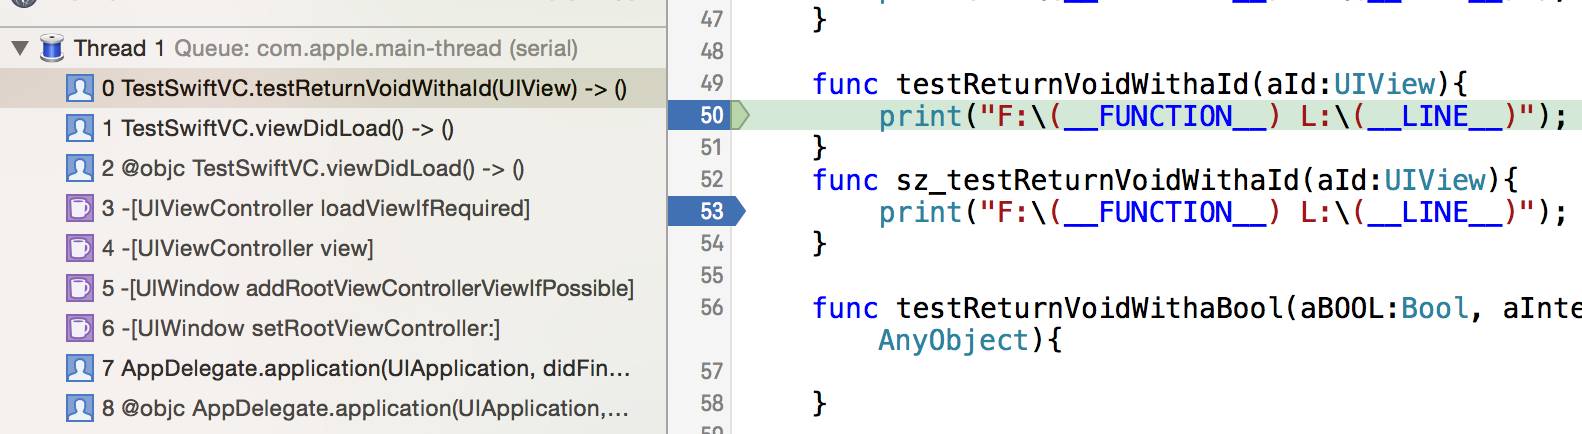Click gutter line number 55
This screenshot has height=434, width=1582.
(711, 275)
